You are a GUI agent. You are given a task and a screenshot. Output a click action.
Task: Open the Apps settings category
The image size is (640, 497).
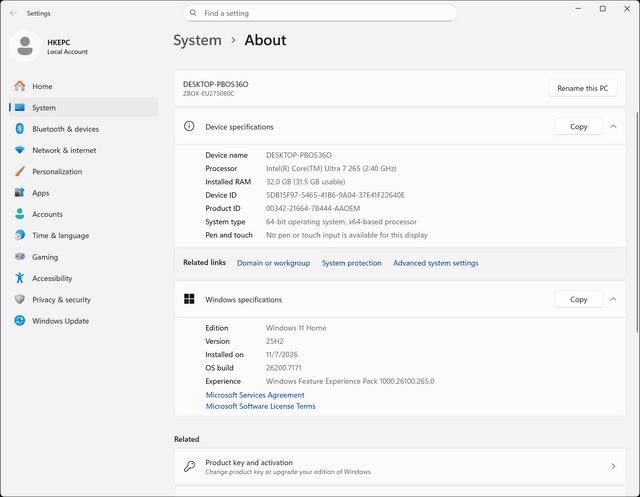pyautogui.click(x=83, y=193)
